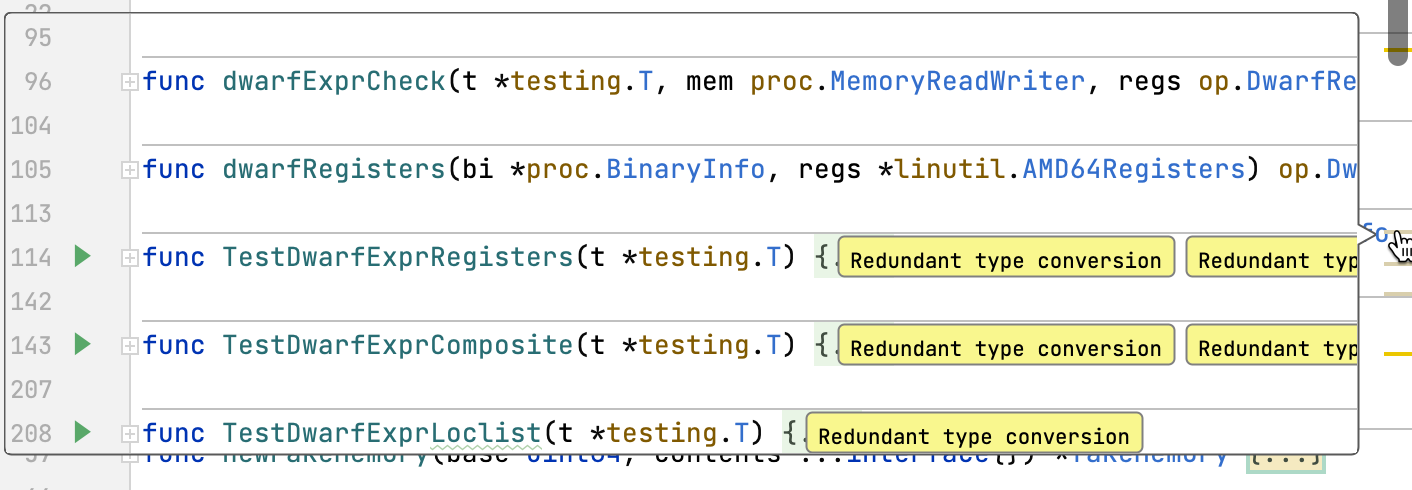Expand the TestDwarfExprComposite fold toggle

129,346
